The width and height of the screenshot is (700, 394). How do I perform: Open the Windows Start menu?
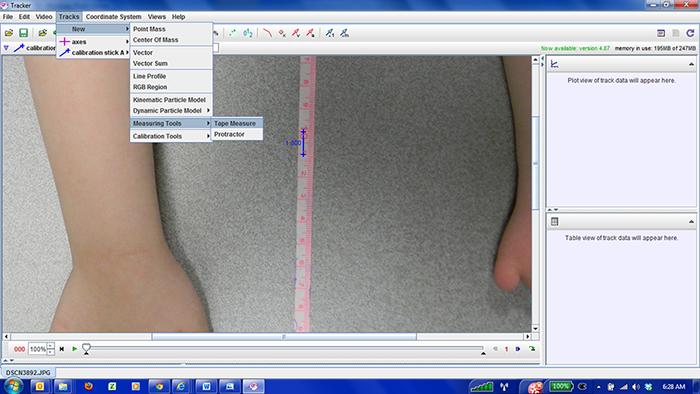[13, 386]
